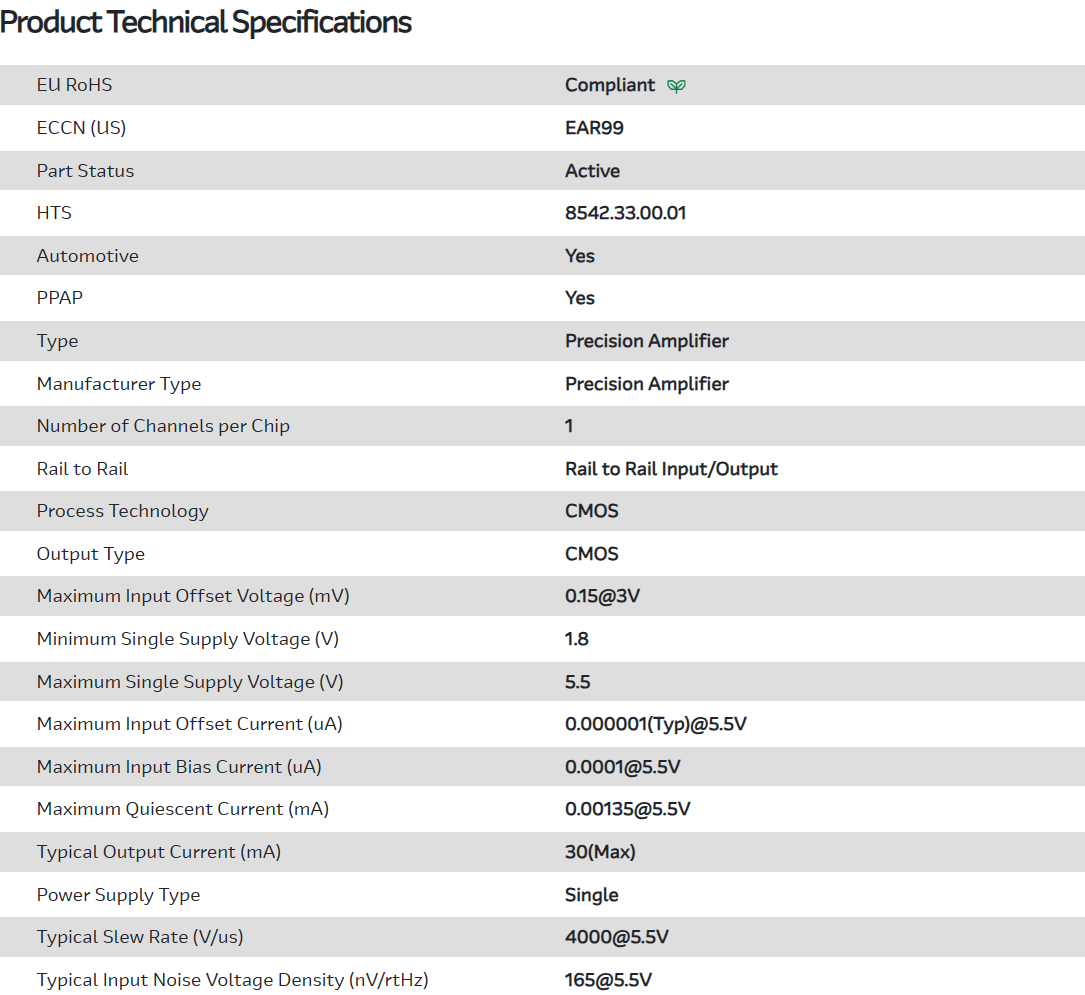
Task: Click the Manufacturer Type row label
Action: [x=119, y=384]
